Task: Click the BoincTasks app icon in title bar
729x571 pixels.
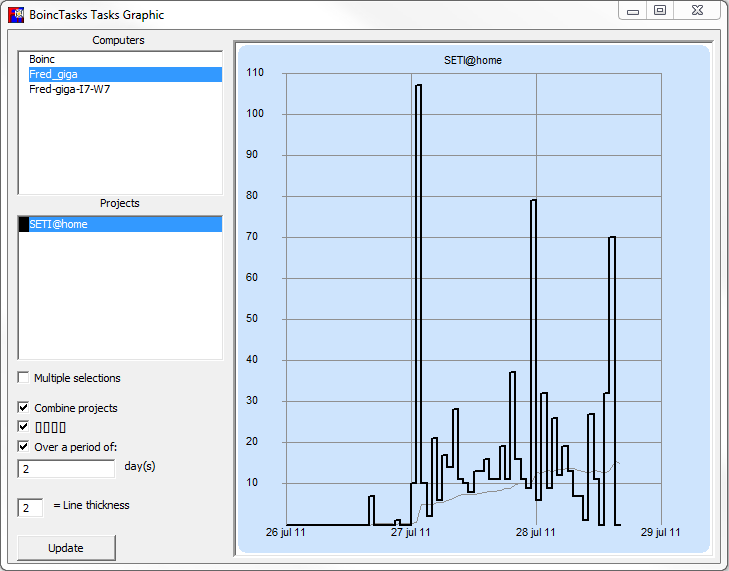Action: coord(16,15)
